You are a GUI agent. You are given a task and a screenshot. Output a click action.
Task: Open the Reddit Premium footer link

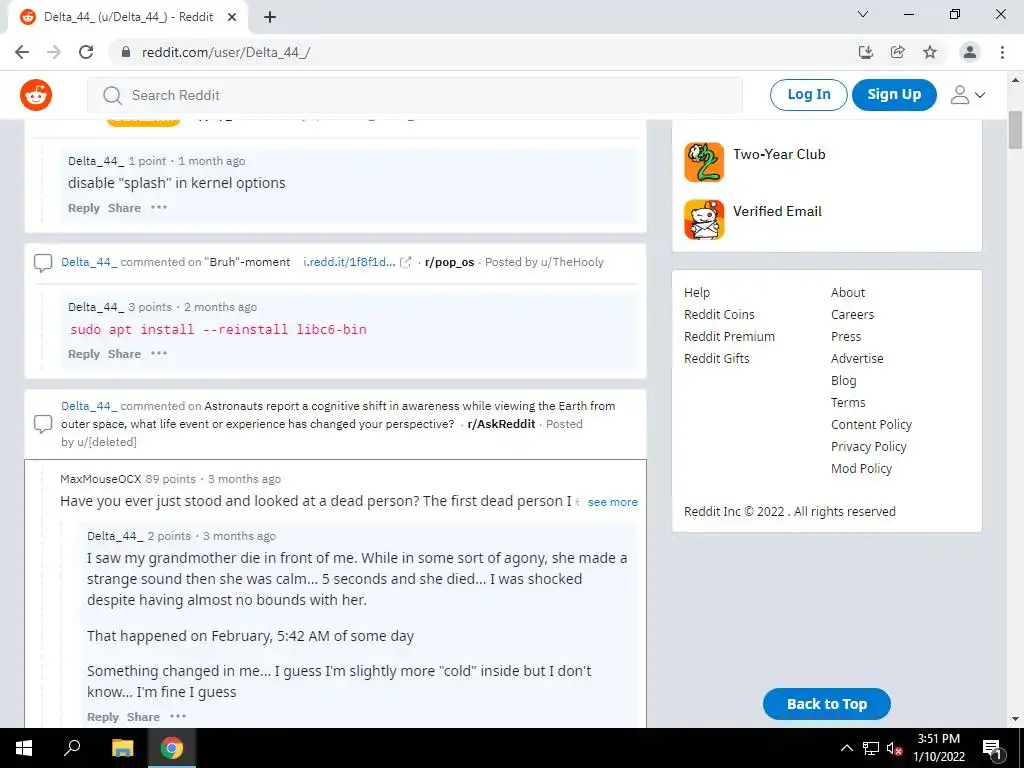[x=729, y=336]
